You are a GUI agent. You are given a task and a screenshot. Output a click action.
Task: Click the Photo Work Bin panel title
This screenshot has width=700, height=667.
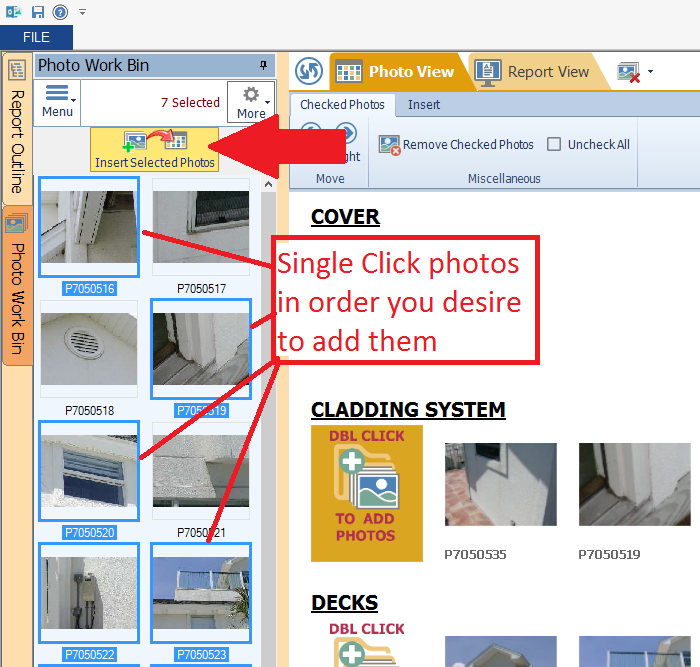pyautogui.click(x=93, y=65)
